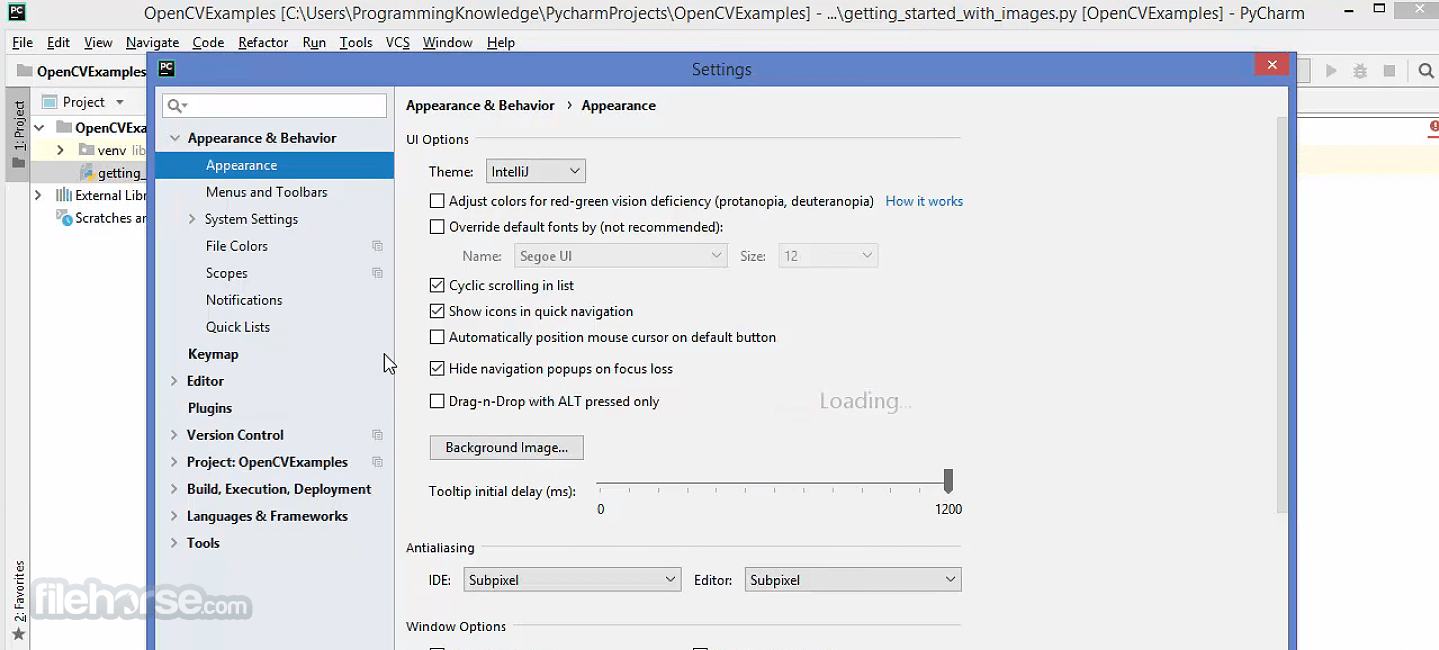Open the Theme dropdown showing IntelliJ
Image resolution: width=1439 pixels, height=650 pixels.
pos(536,171)
